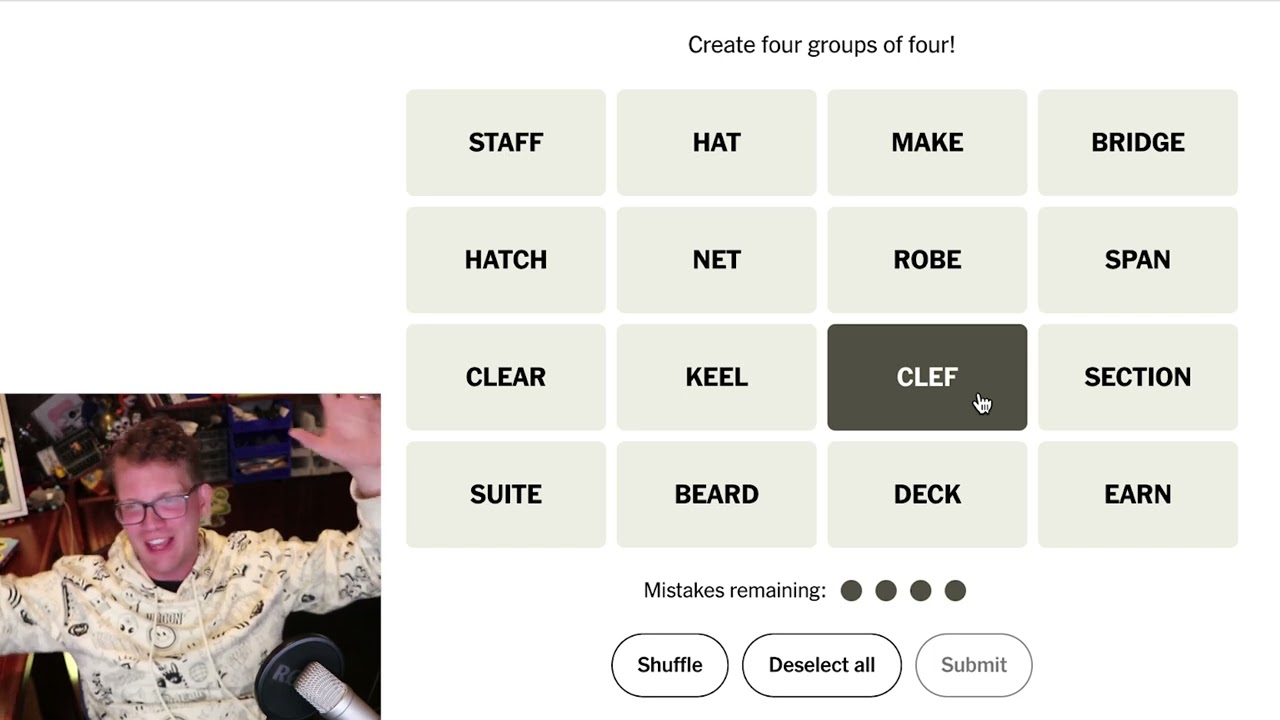
Task: Select the STAFF word tile
Action: tap(506, 142)
